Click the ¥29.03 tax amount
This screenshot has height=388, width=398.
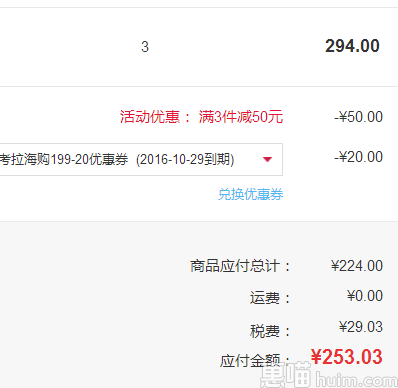click(361, 327)
